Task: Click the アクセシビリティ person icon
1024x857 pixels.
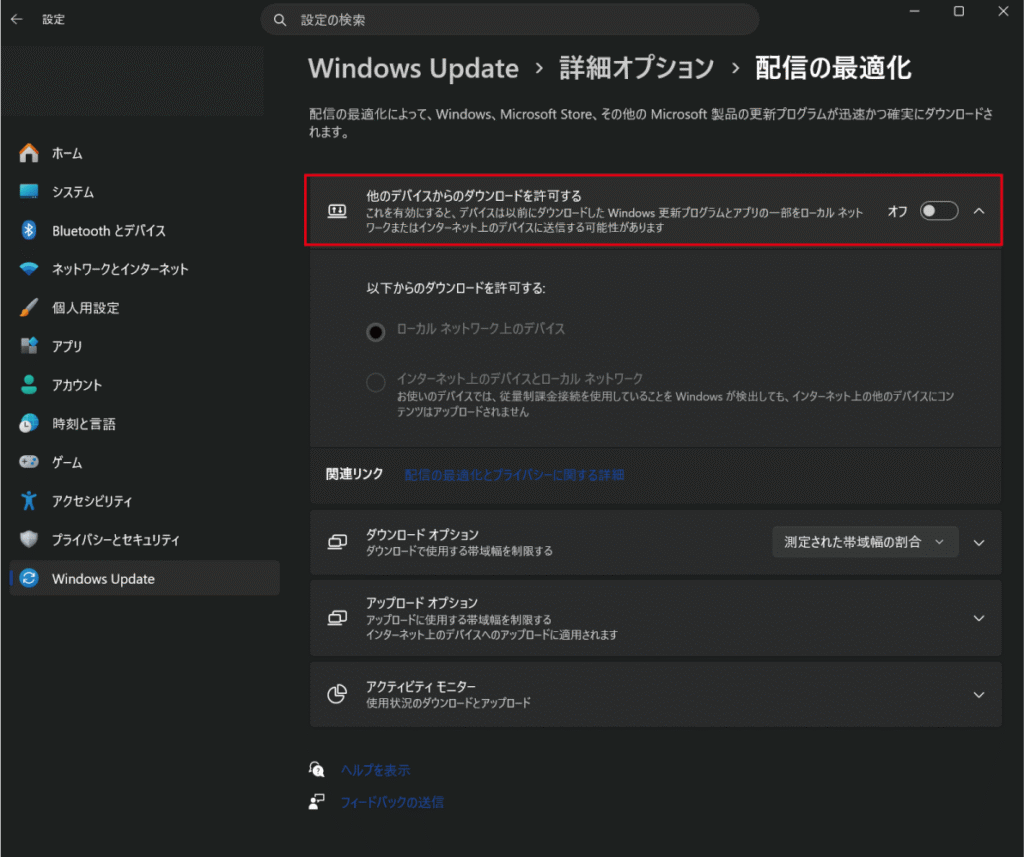Action: [x=29, y=501]
